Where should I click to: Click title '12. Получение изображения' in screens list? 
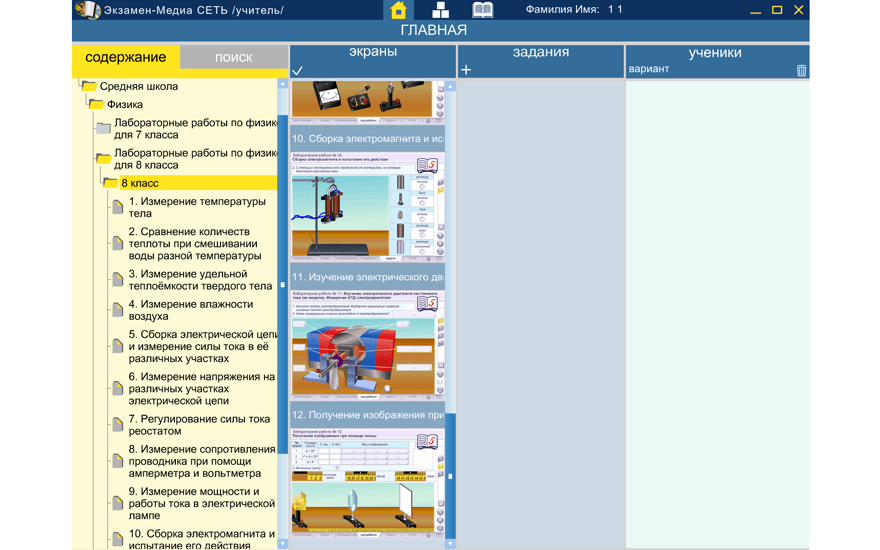point(368,415)
